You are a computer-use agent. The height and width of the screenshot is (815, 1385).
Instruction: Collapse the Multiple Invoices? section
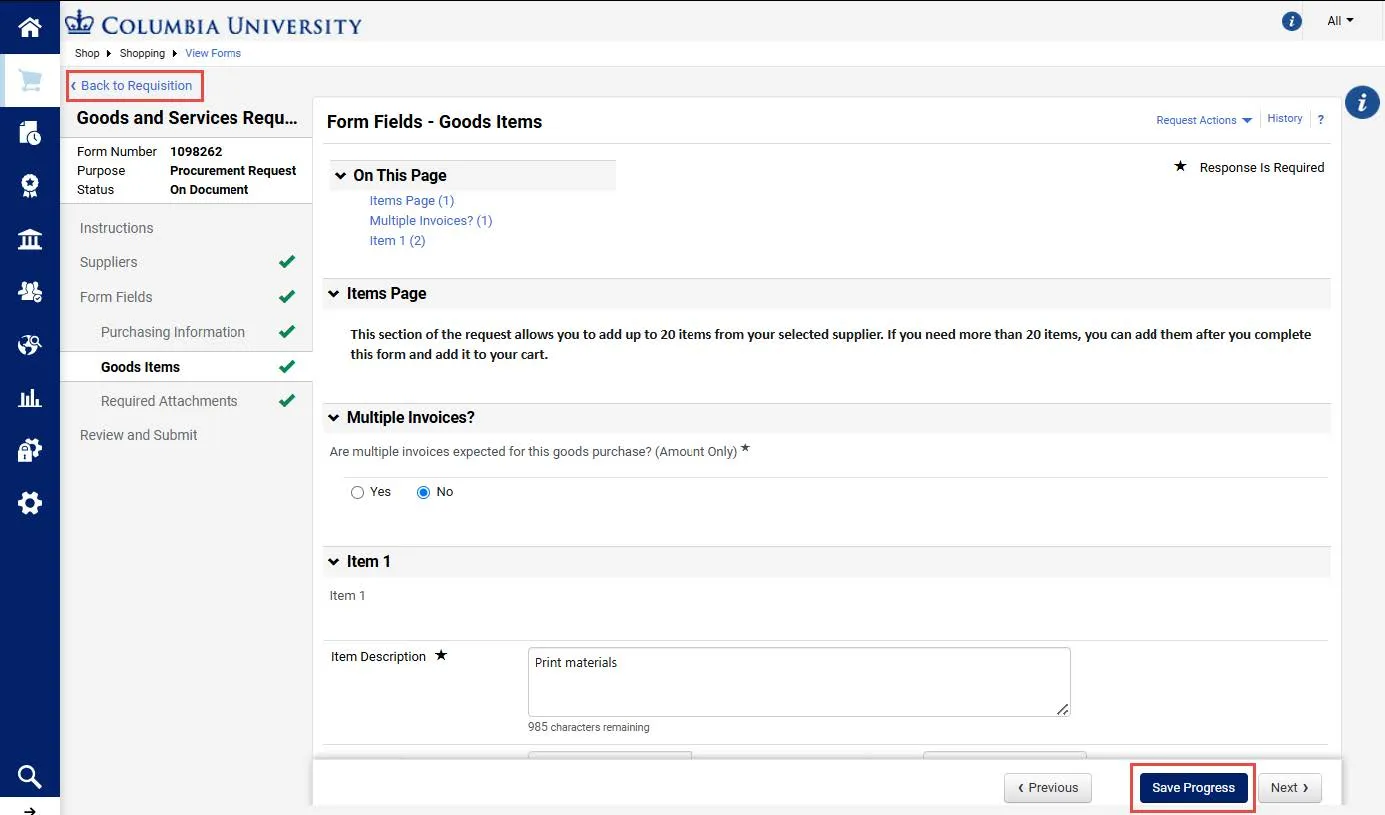coord(334,418)
